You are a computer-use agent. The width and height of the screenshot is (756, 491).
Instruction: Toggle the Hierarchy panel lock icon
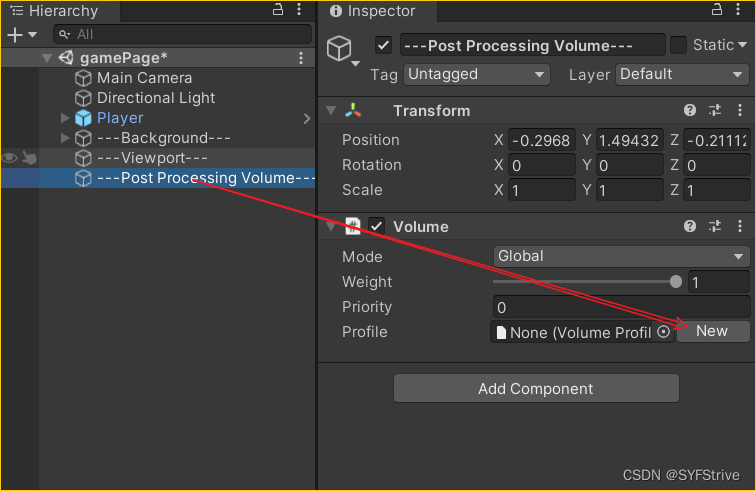[x=278, y=9]
